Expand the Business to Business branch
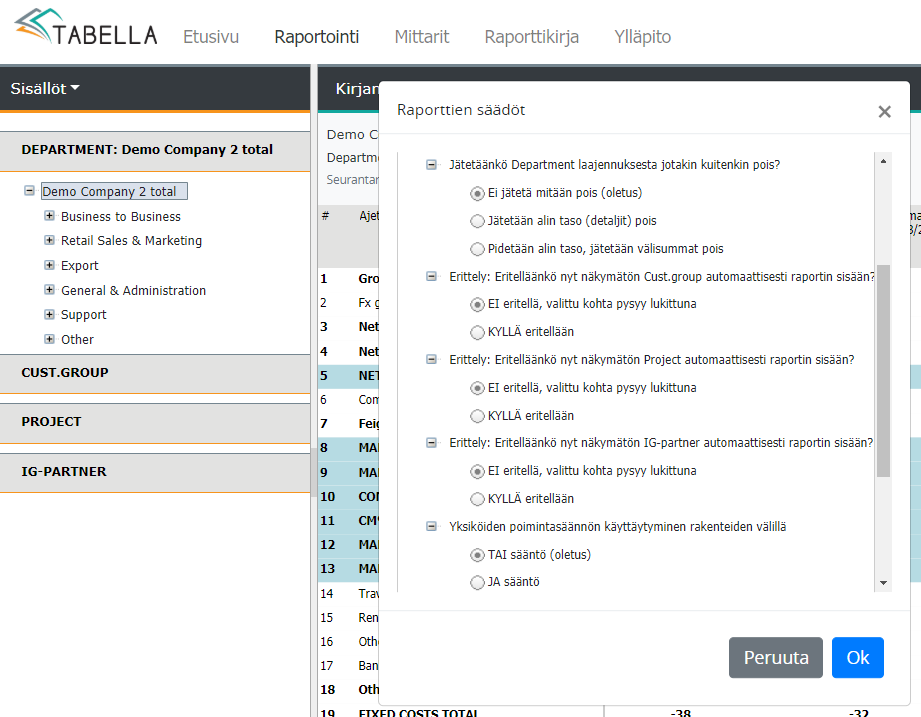 point(49,216)
